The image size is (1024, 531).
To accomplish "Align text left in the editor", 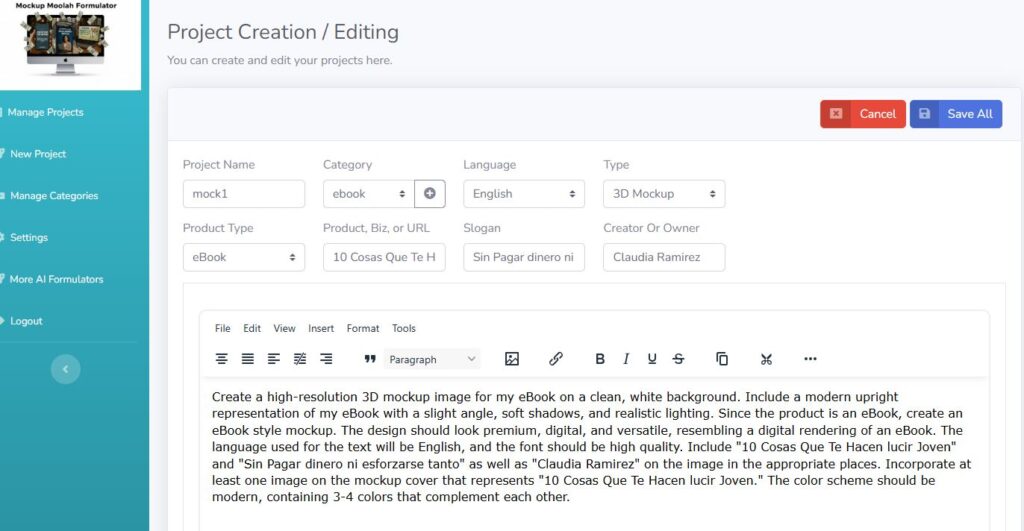I will [x=274, y=359].
